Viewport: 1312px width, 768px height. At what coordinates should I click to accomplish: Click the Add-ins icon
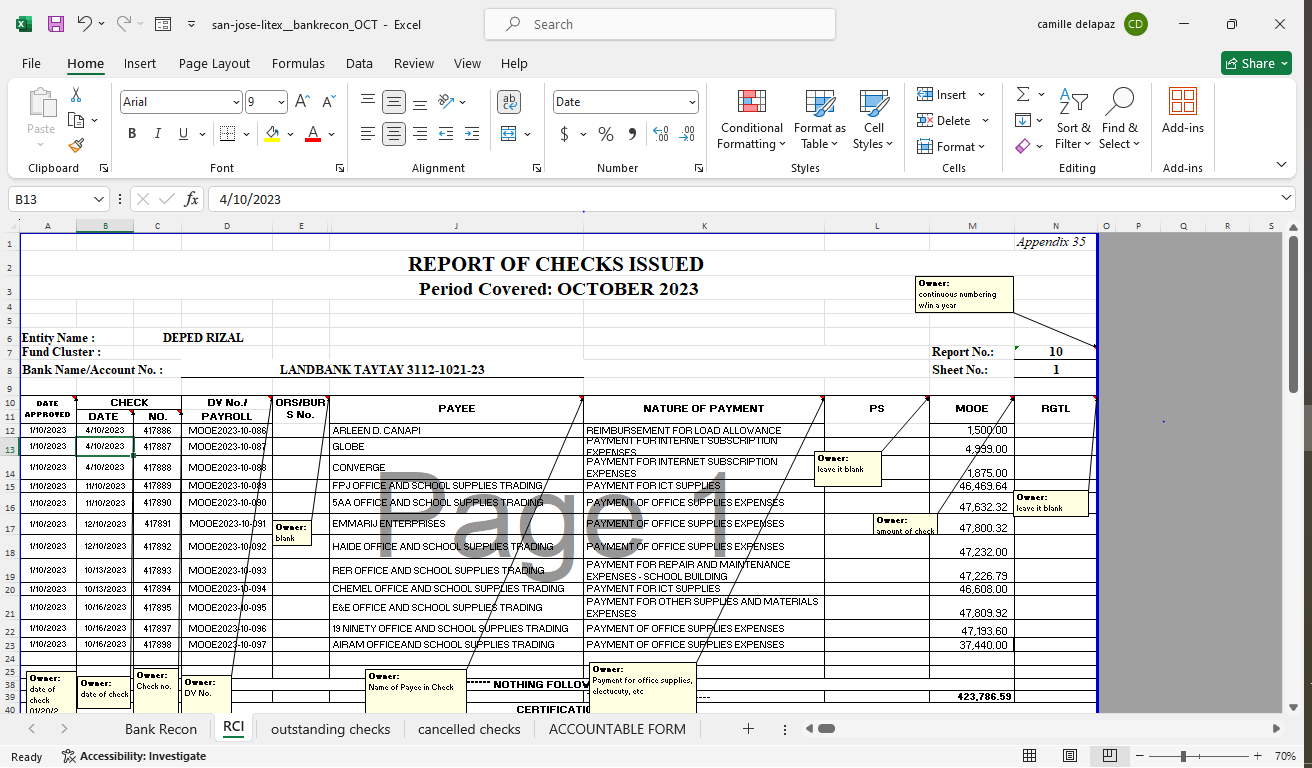click(x=1182, y=110)
